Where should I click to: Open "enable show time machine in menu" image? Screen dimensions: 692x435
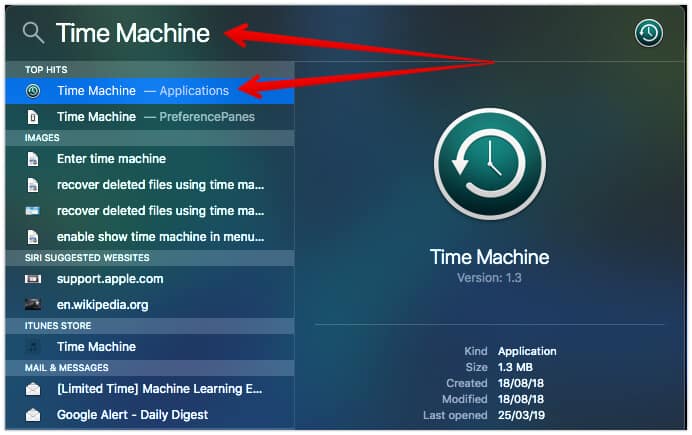160,237
